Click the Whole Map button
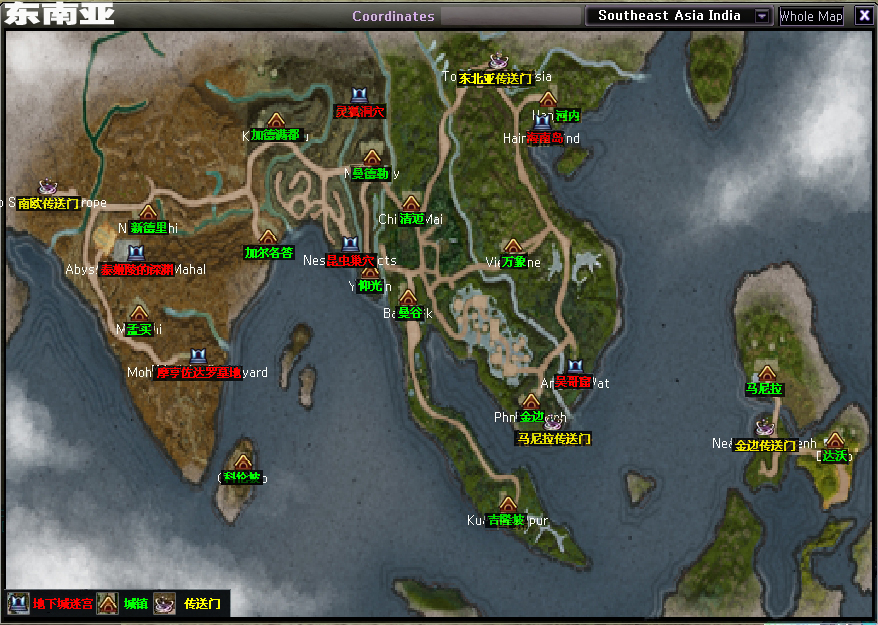The height and width of the screenshot is (625, 878). click(811, 16)
